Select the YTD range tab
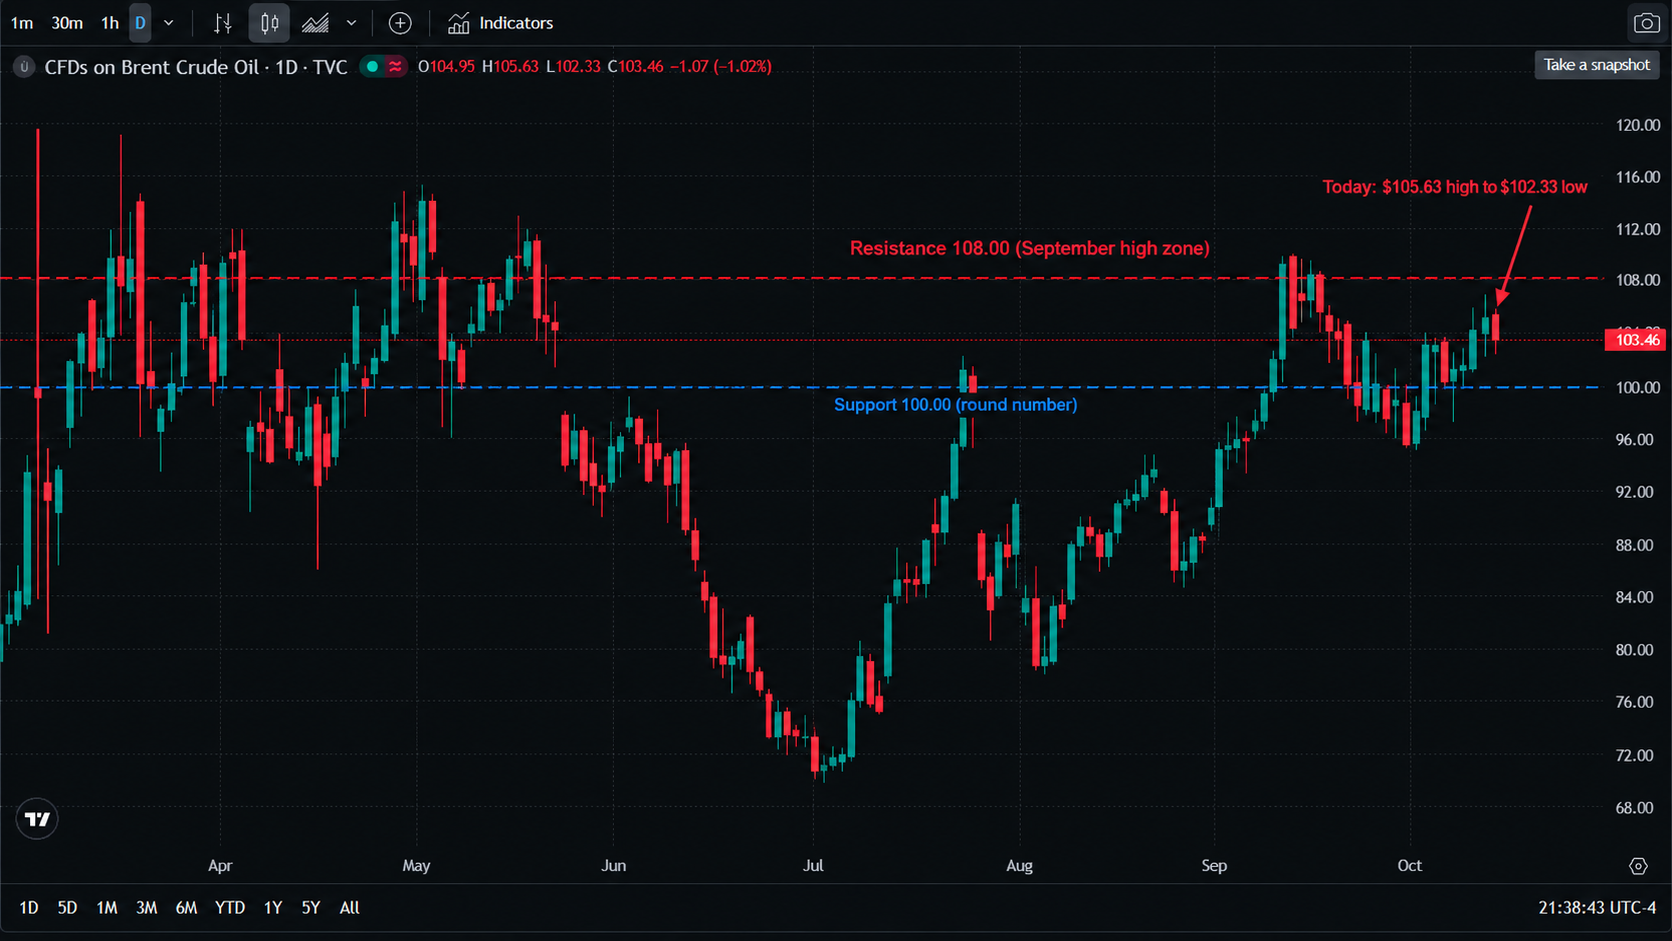Screen dimensions: 1672x941 230,908
